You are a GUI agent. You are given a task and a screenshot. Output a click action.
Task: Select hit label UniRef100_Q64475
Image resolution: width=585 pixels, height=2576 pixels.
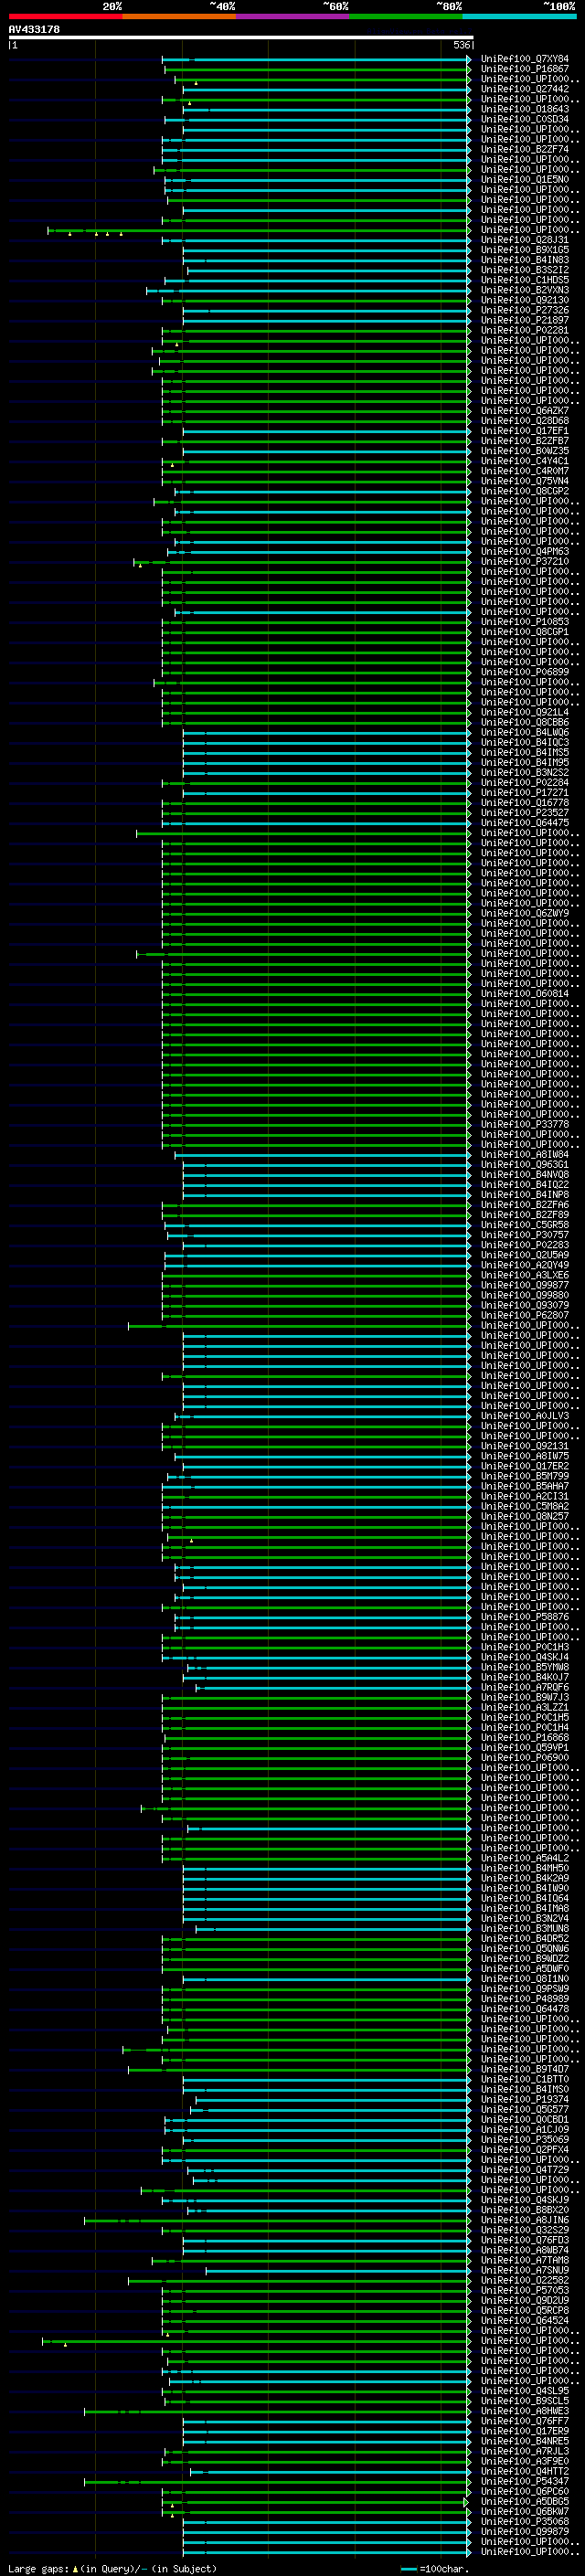click(525, 823)
